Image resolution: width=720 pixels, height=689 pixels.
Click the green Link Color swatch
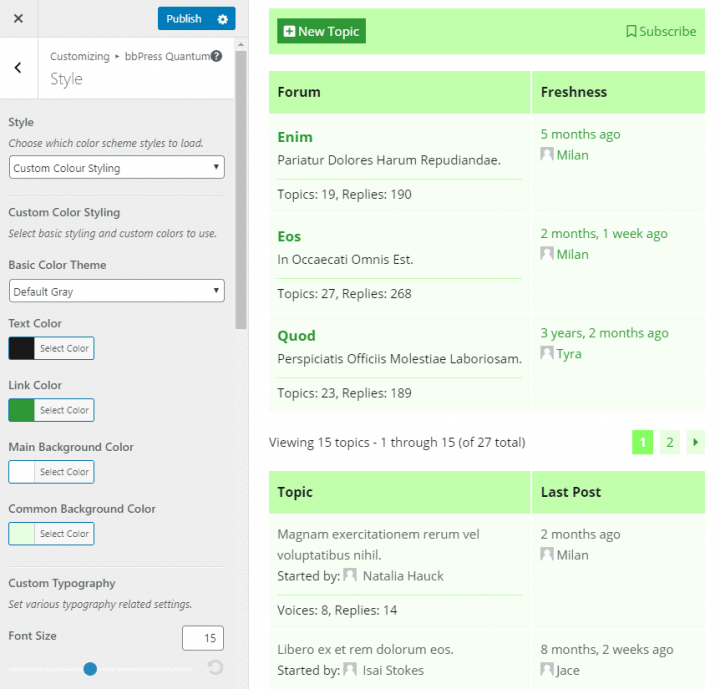(22, 410)
